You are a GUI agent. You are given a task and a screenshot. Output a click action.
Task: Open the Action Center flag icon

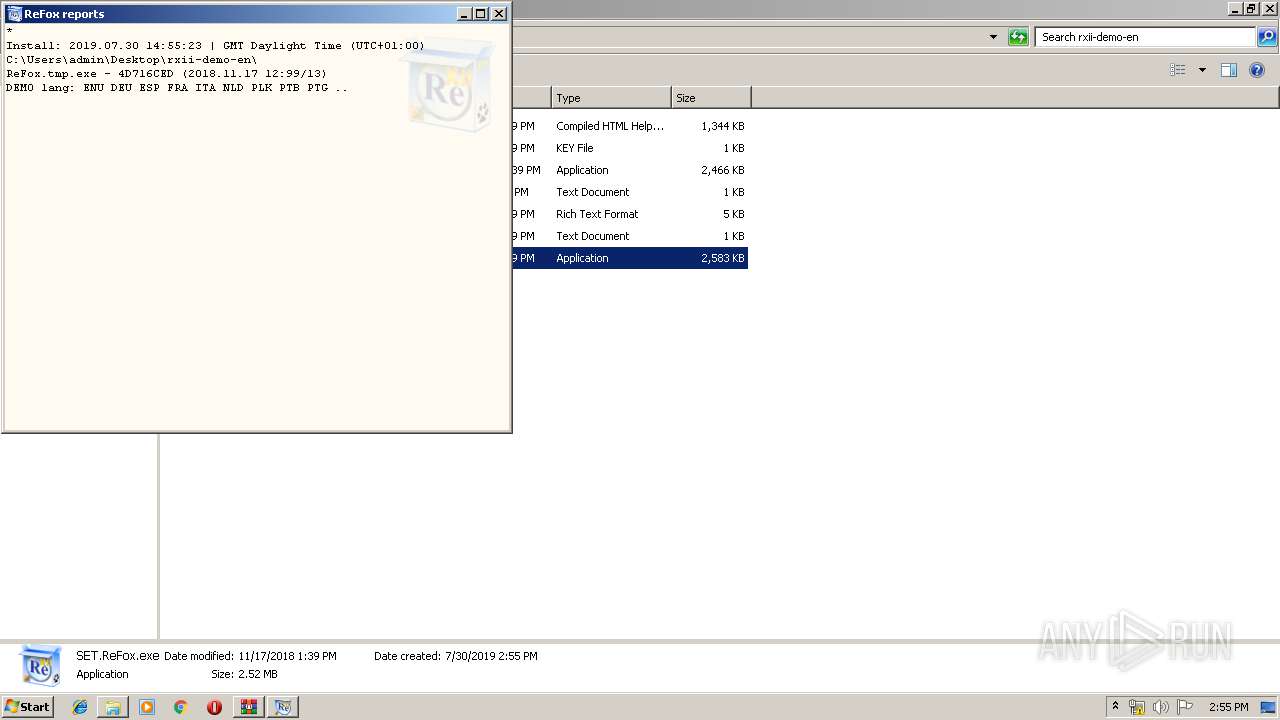coord(1185,707)
